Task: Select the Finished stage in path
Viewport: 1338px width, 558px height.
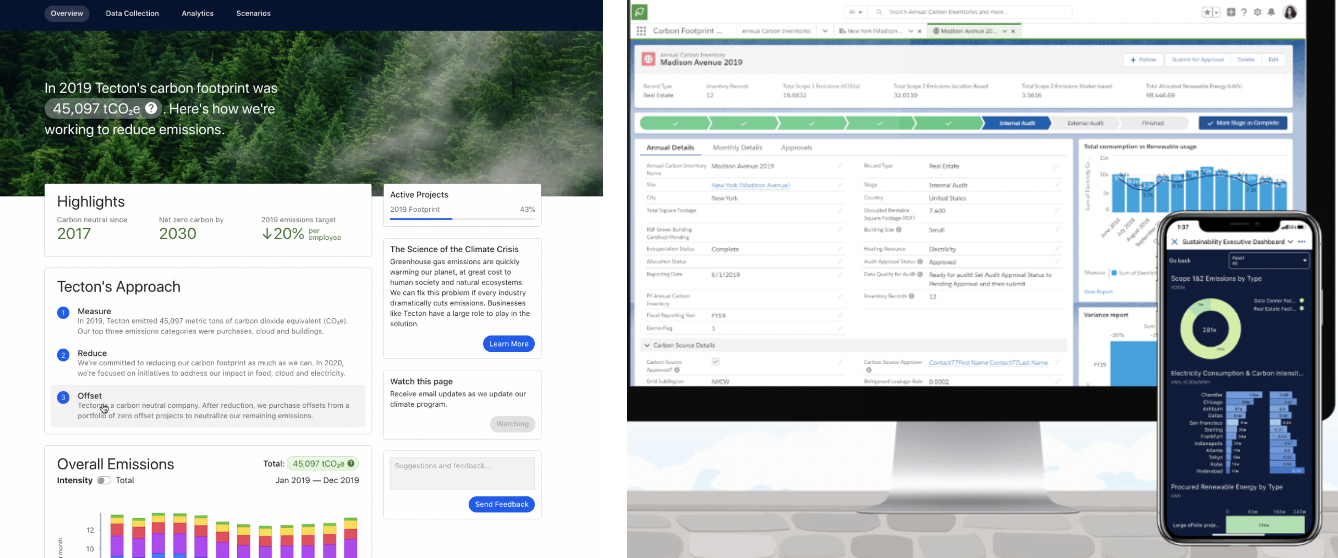Action: click(x=1153, y=123)
